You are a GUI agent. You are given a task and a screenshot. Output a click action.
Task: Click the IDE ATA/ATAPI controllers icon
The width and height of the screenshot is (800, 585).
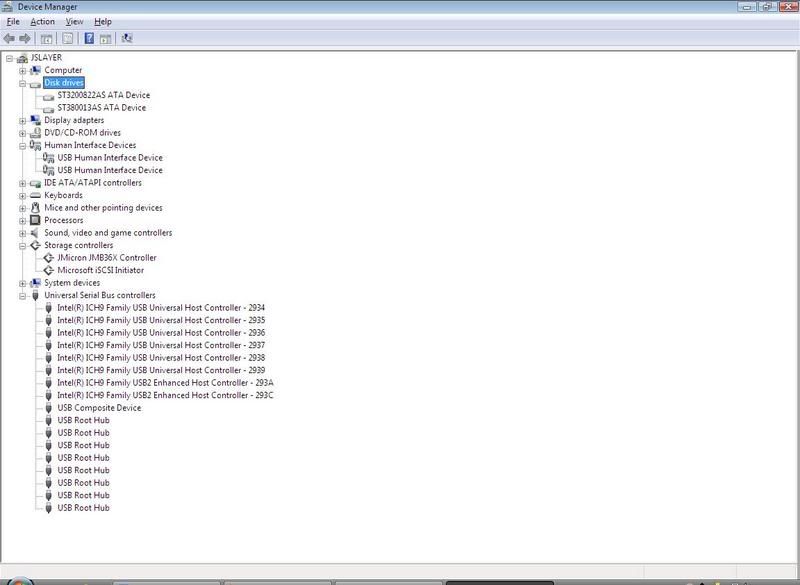click(35, 183)
